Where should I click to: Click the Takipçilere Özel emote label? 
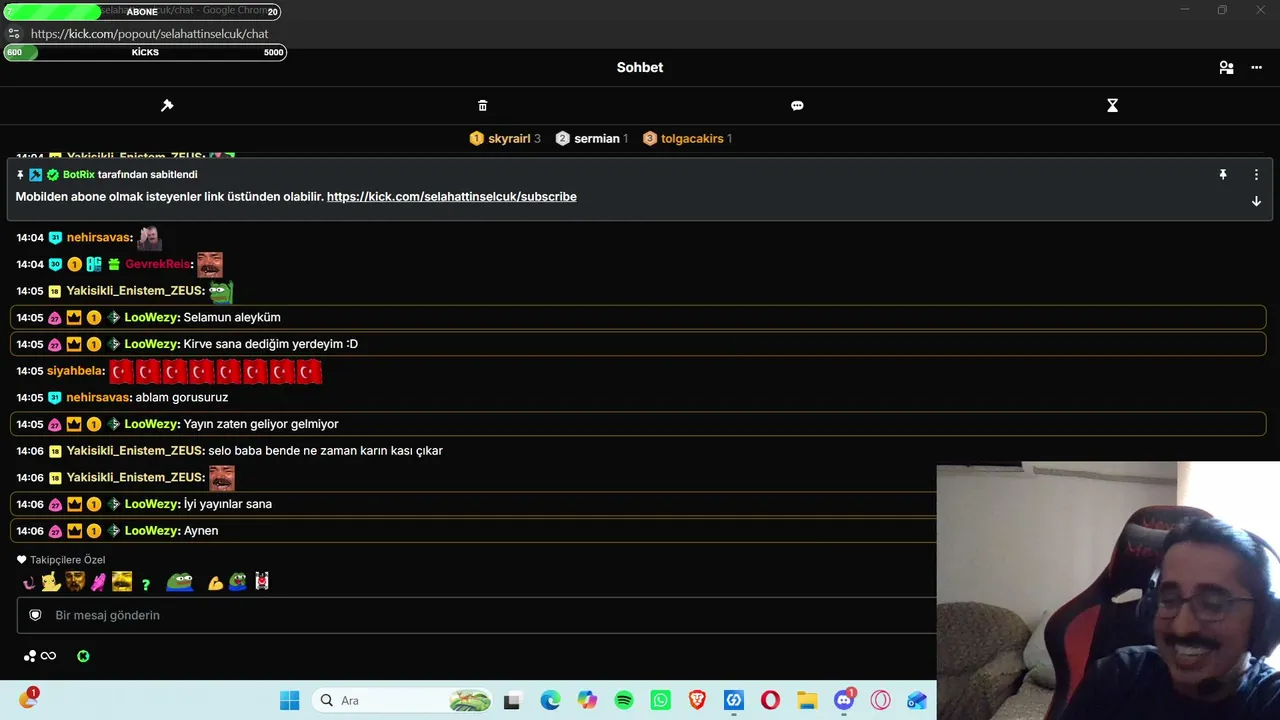67,560
